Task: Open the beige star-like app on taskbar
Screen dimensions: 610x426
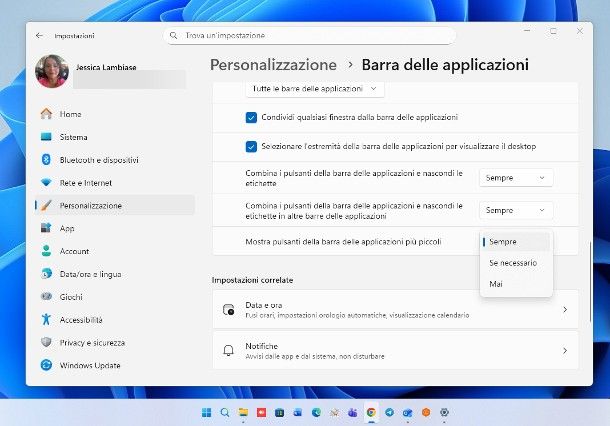Action: point(334,412)
